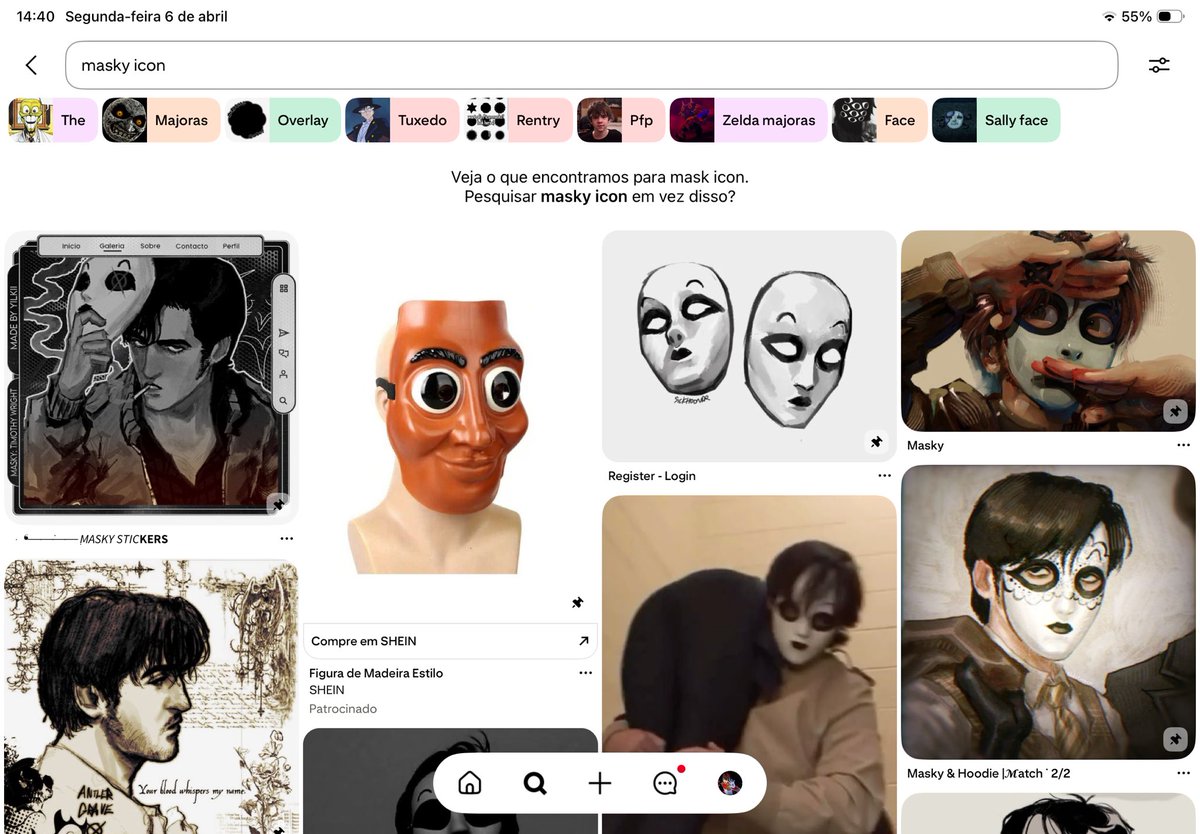
Task: Open Figura de Madeira Estilo title
Action: click(376, 673)
